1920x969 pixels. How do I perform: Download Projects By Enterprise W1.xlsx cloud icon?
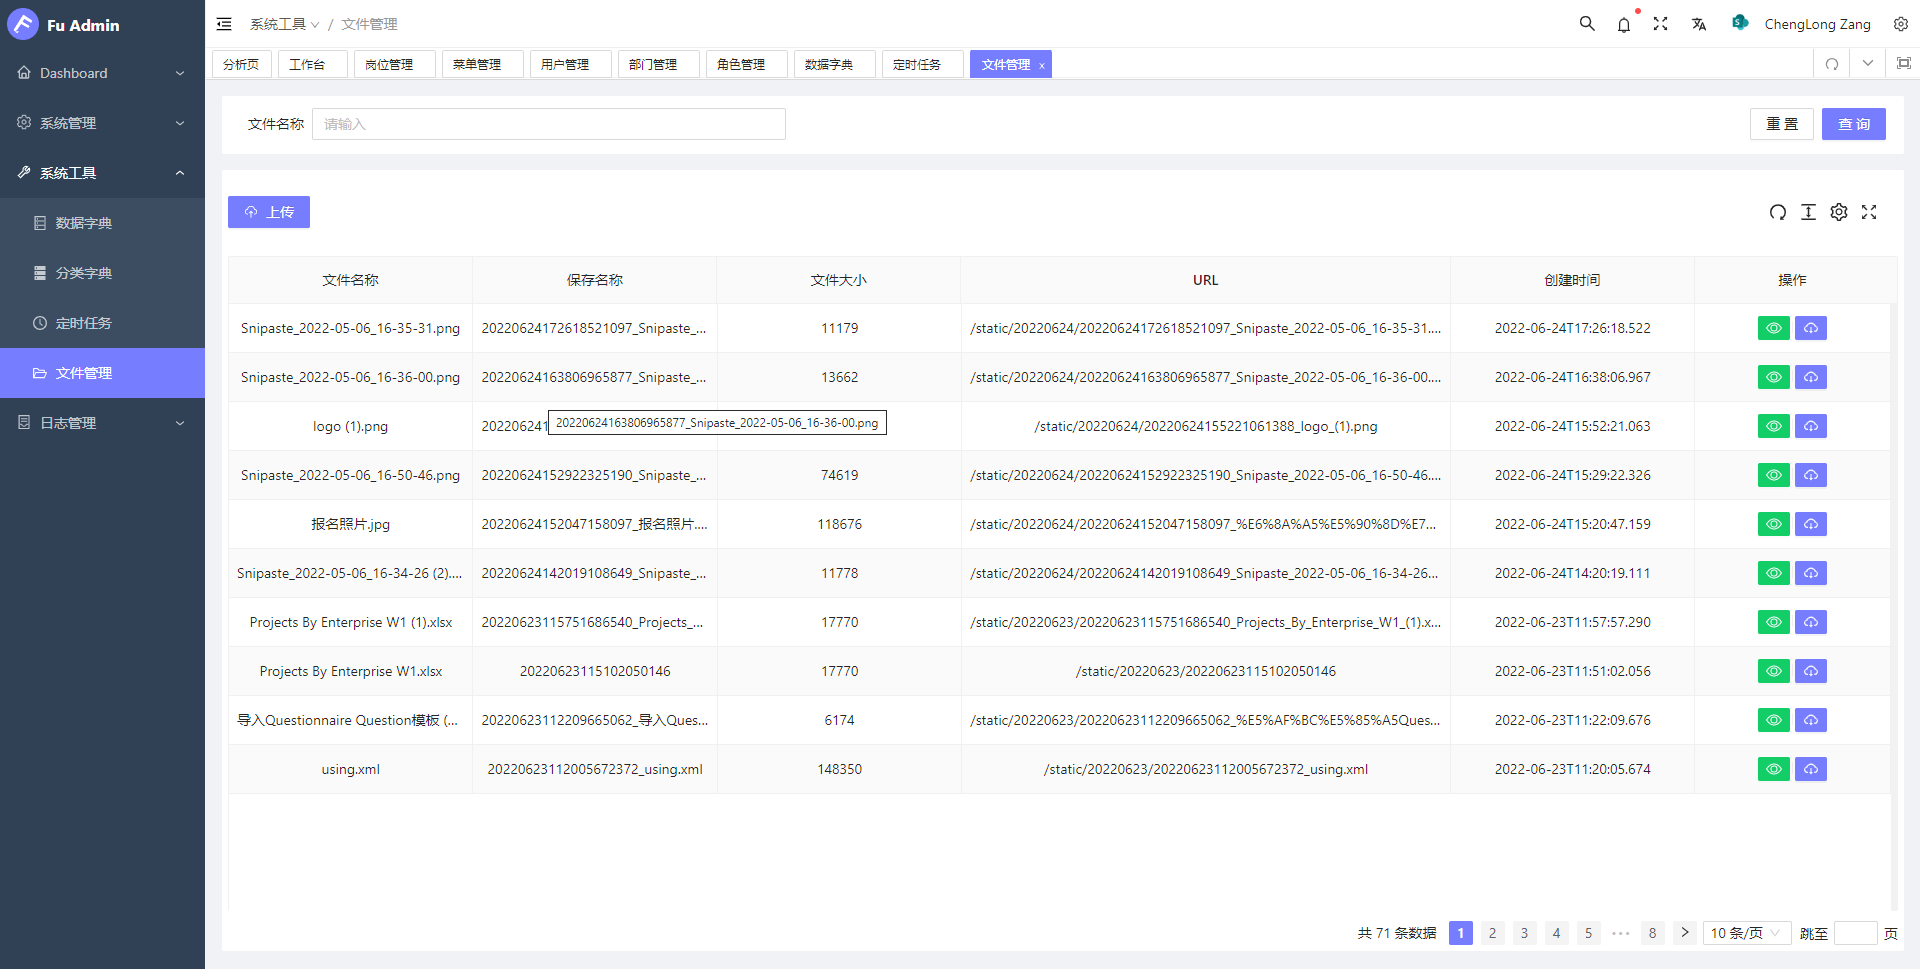click(1811, 671)
